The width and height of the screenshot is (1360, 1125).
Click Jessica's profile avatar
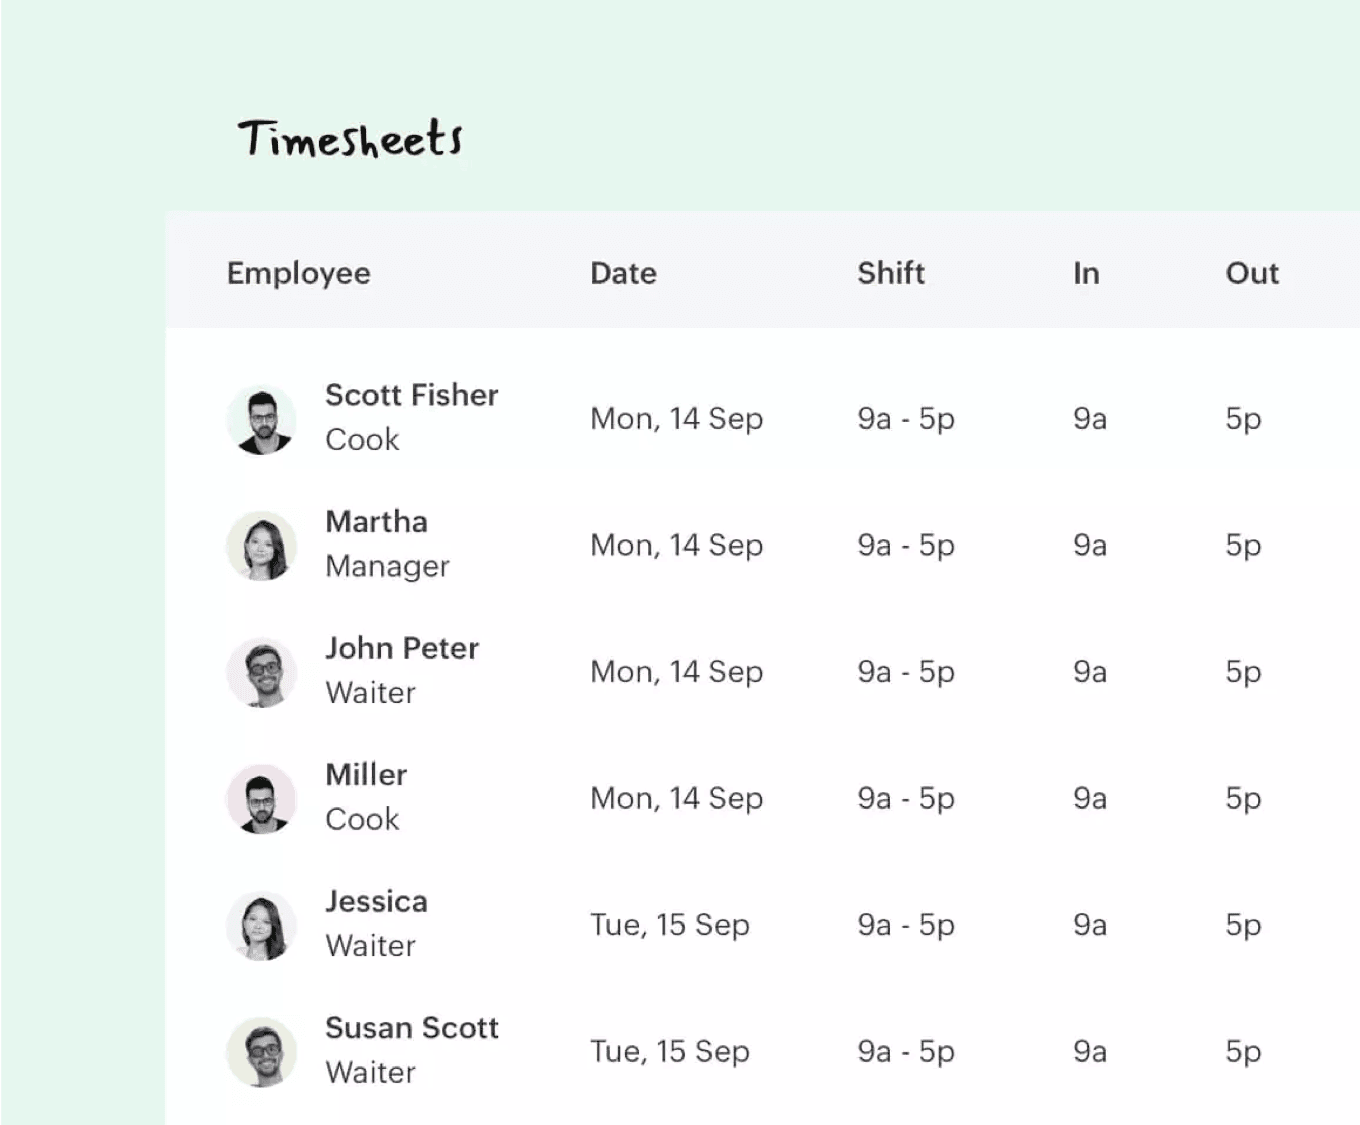[261, 925]
